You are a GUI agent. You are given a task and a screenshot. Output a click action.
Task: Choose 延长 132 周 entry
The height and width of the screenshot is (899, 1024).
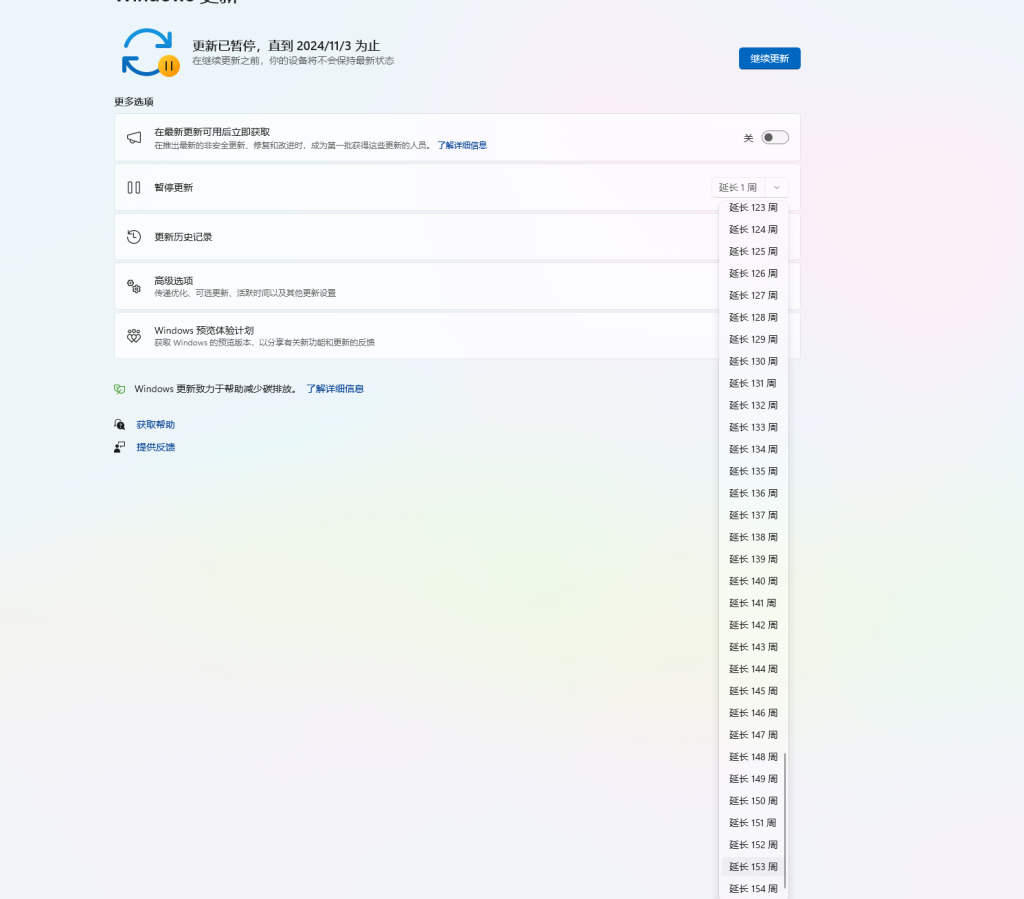pyautogui.click(x=753, y=405)
